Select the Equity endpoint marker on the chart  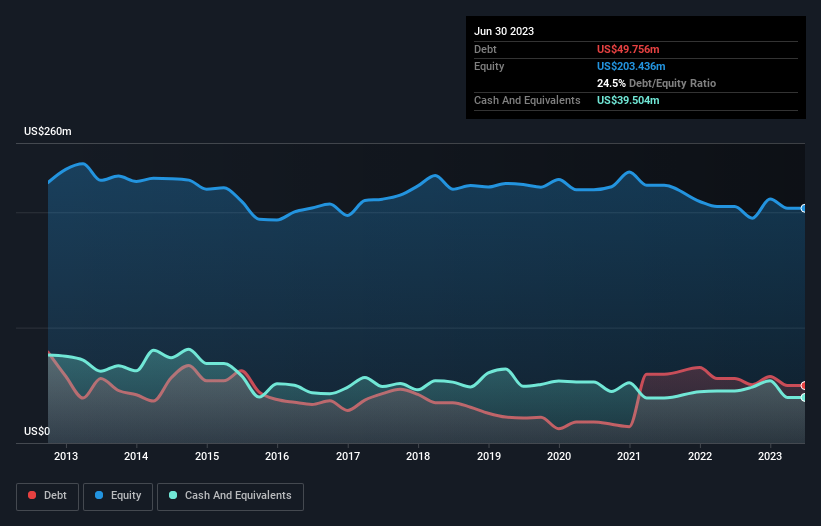(x=804, y=208)
